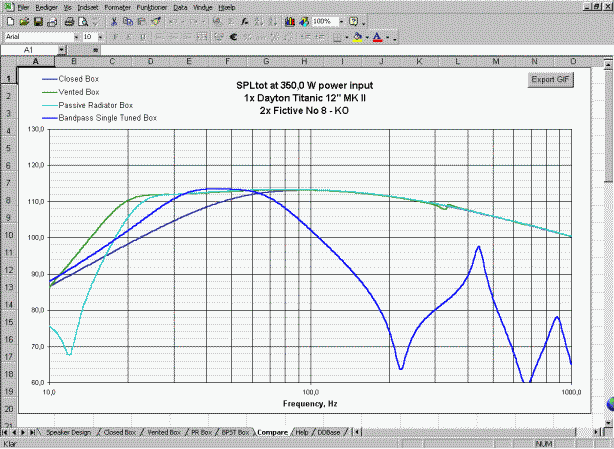Click the email/send toolbar icon

[52, 22]
